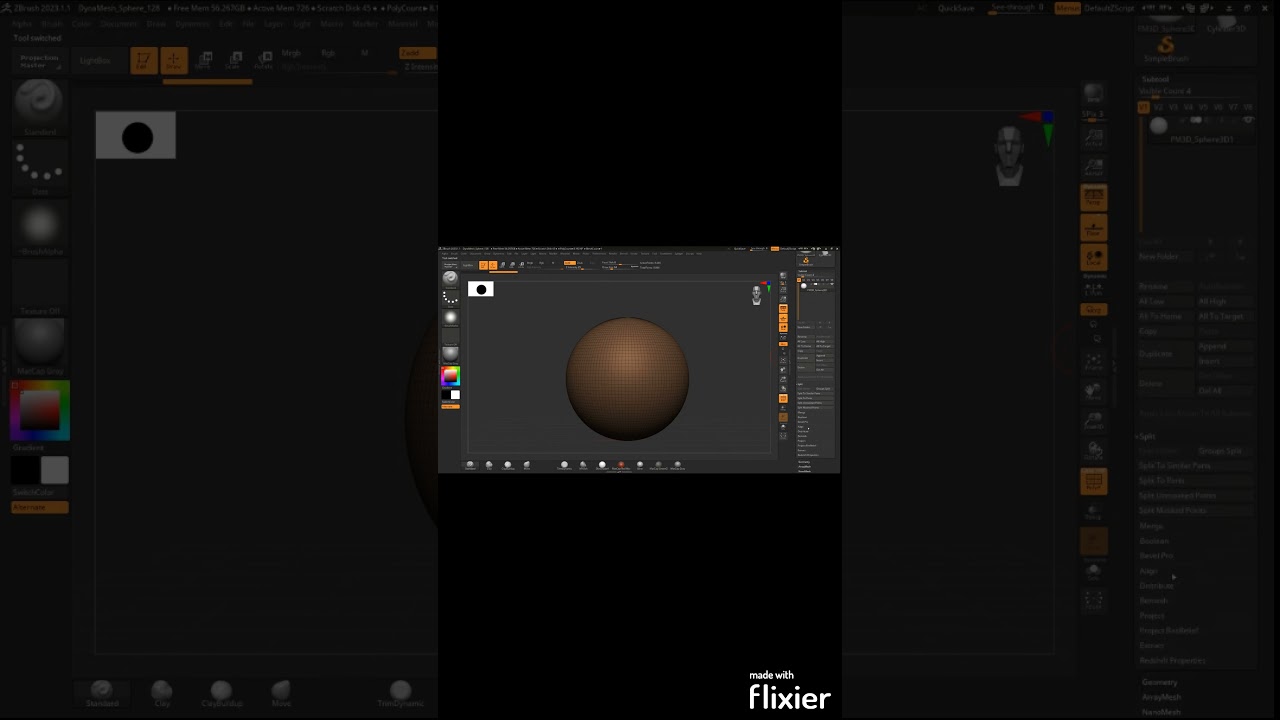This screenshot has height=720, width=1280.
Task: Toggle Persp perspective button in center right shelf
Action: point(783,308)
